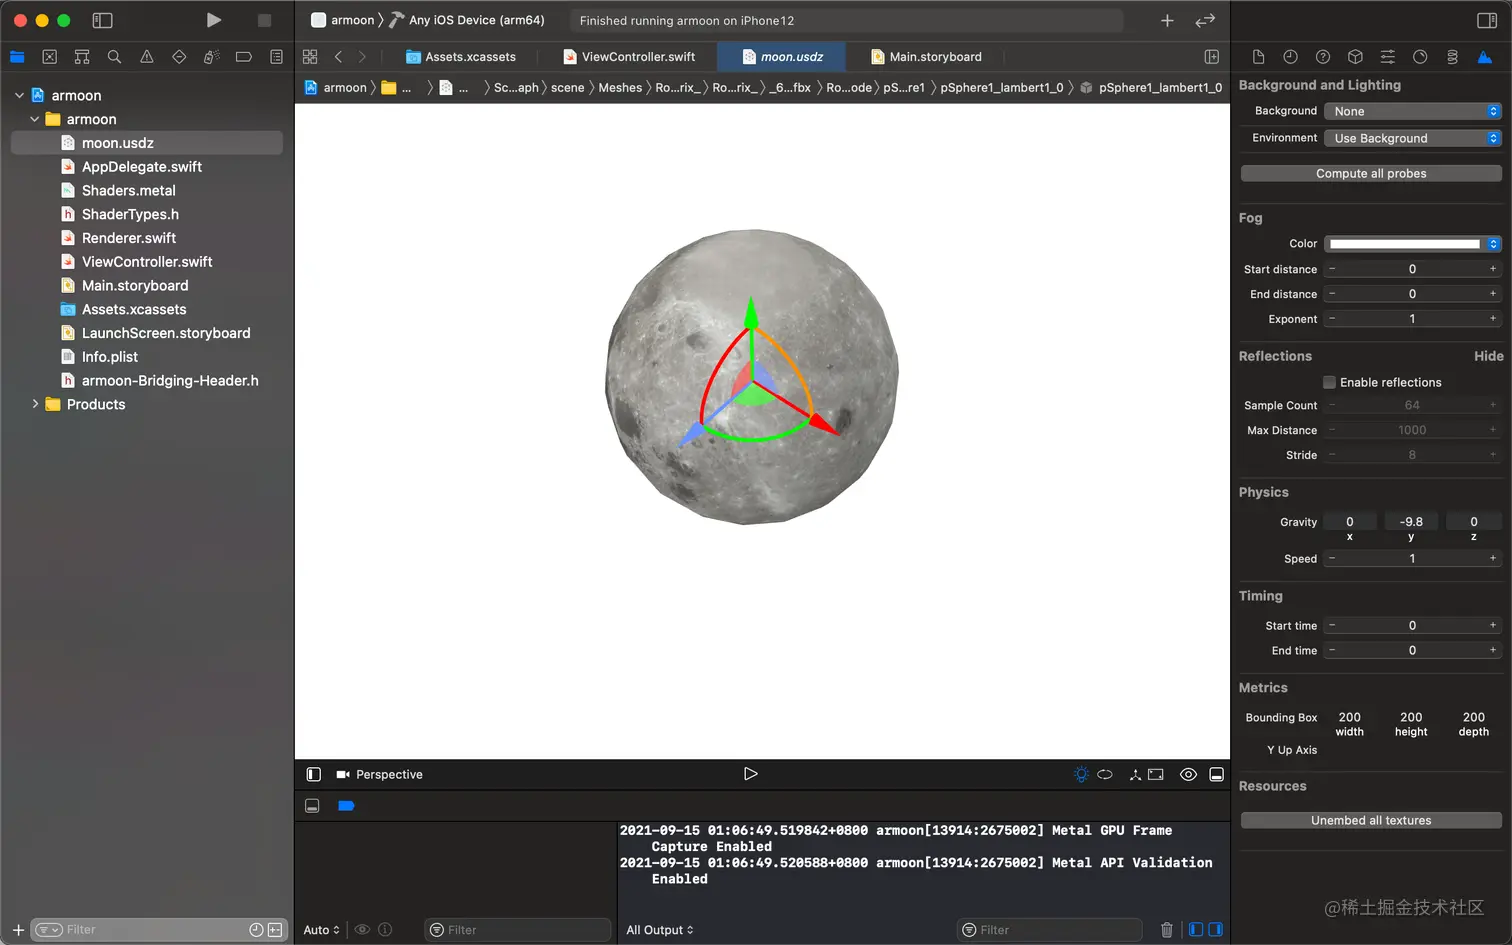Open the debug navigator
The image size is (1512, 945).
click(x=211, y=57)
